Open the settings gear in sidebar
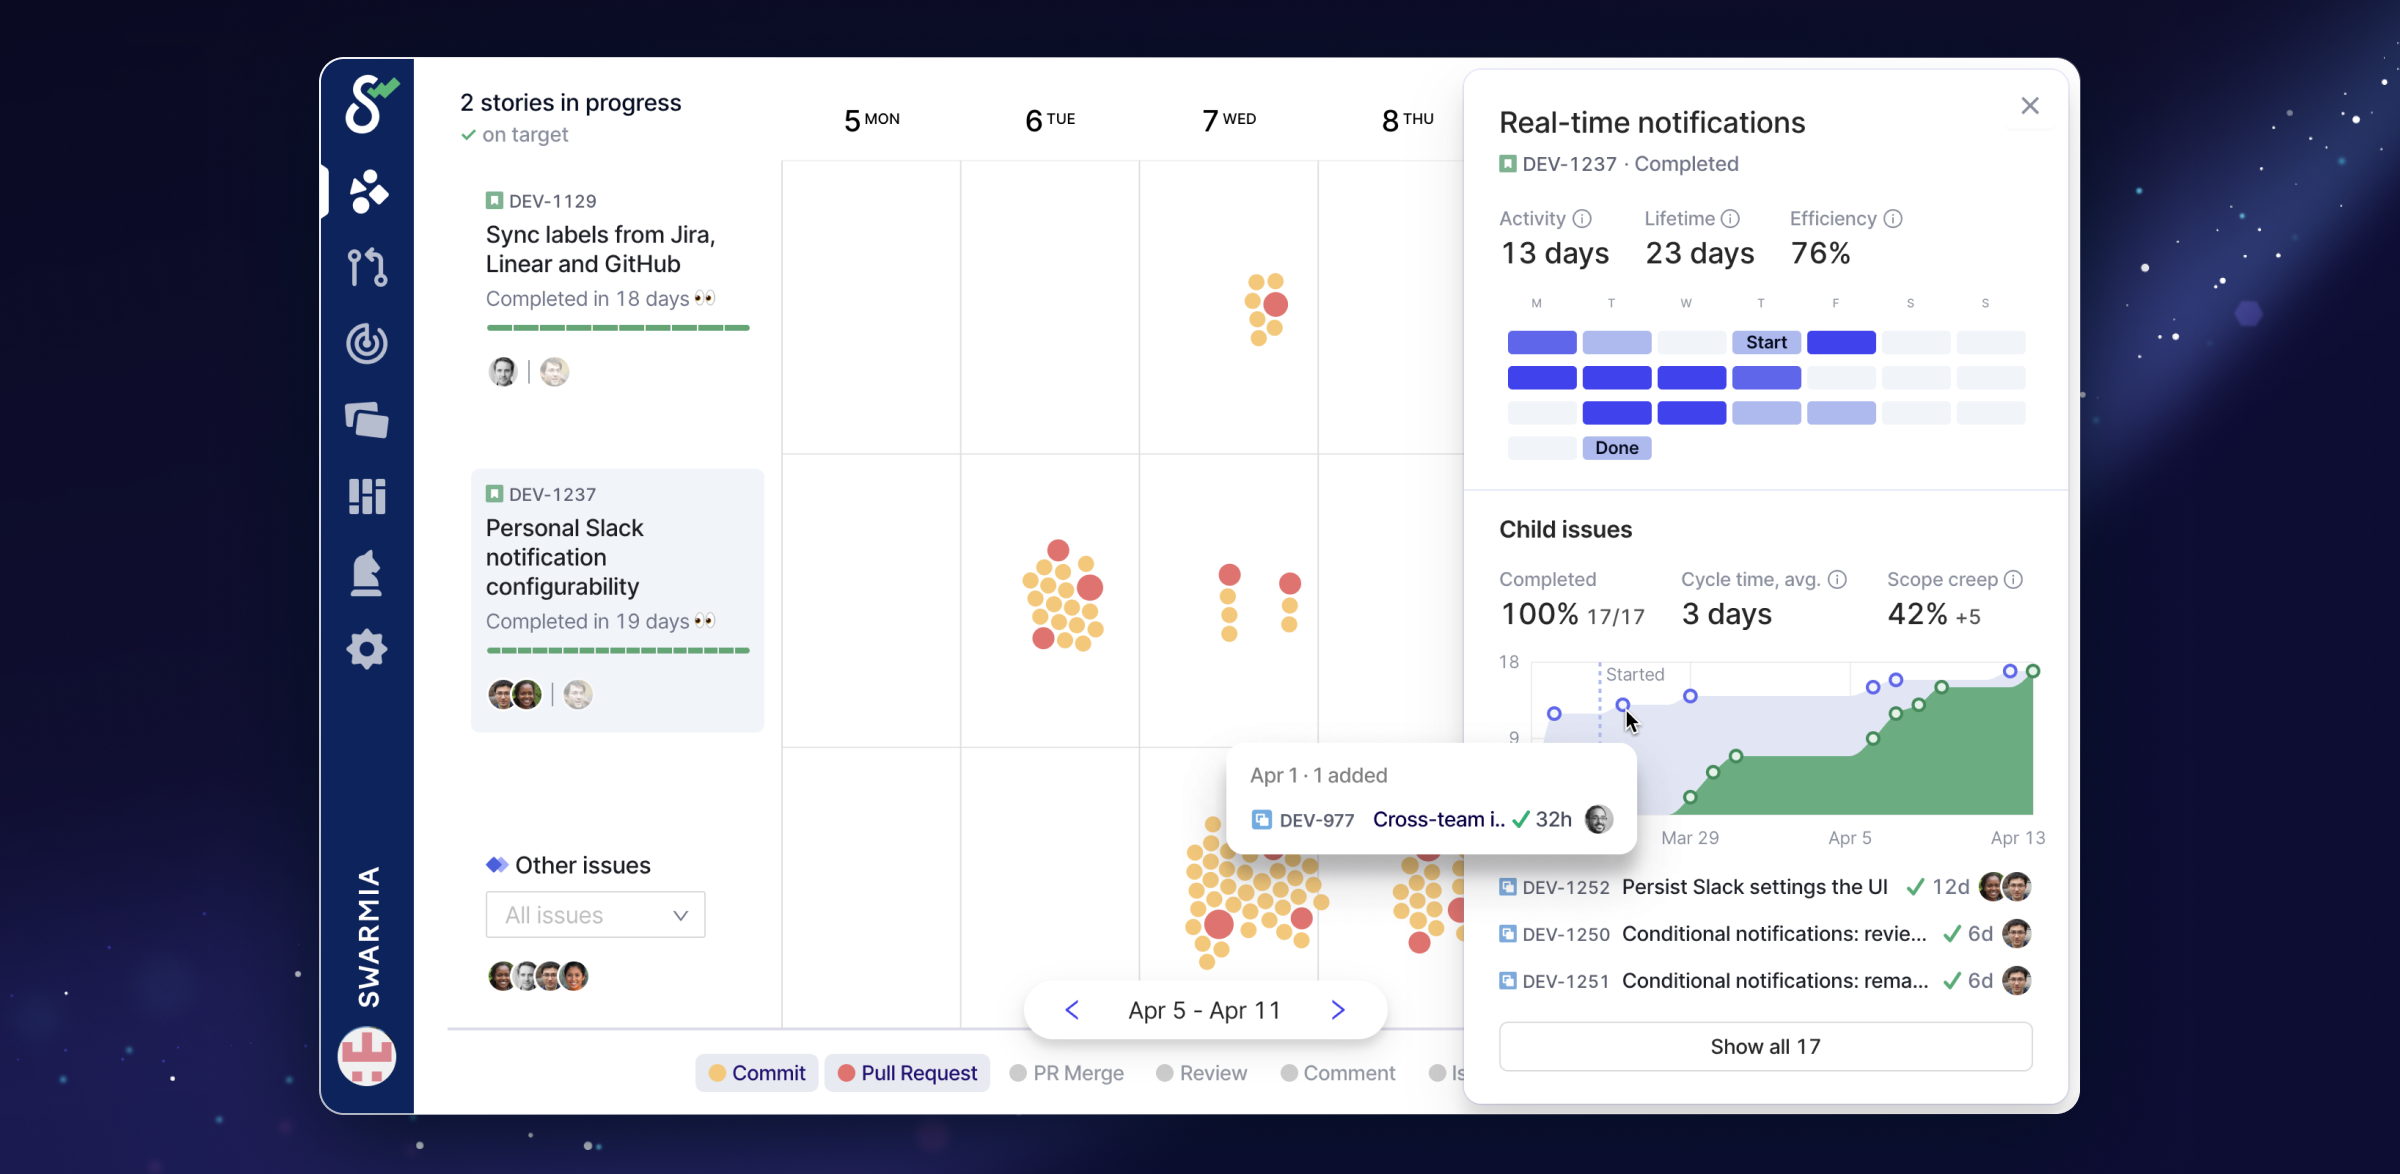Image resolution: width=2400 pixels, height=1174 pixels. 367,650
